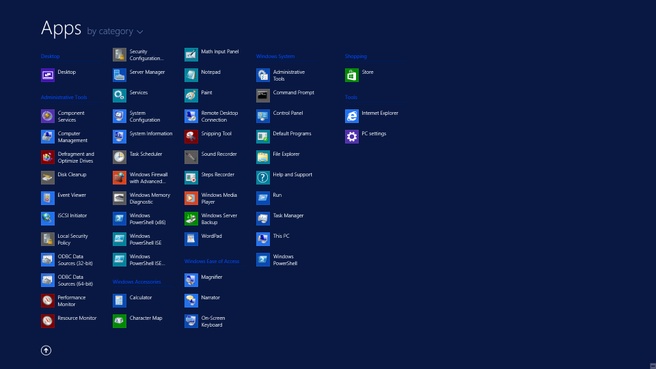The height and width of the screenshot is (369, 656).
Task: Click the Windows Accessories category heading
Action: tap(137, 282)
